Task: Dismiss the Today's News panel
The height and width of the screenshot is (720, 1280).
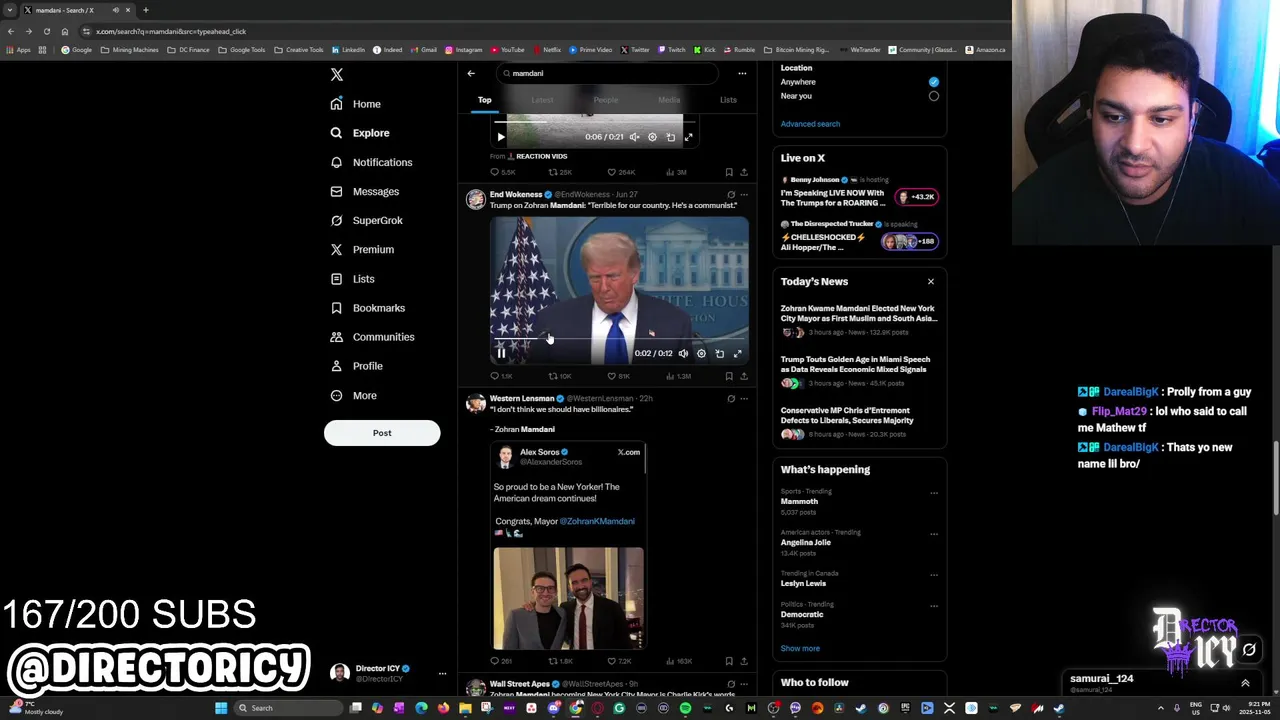Action: tap(931, 281)
